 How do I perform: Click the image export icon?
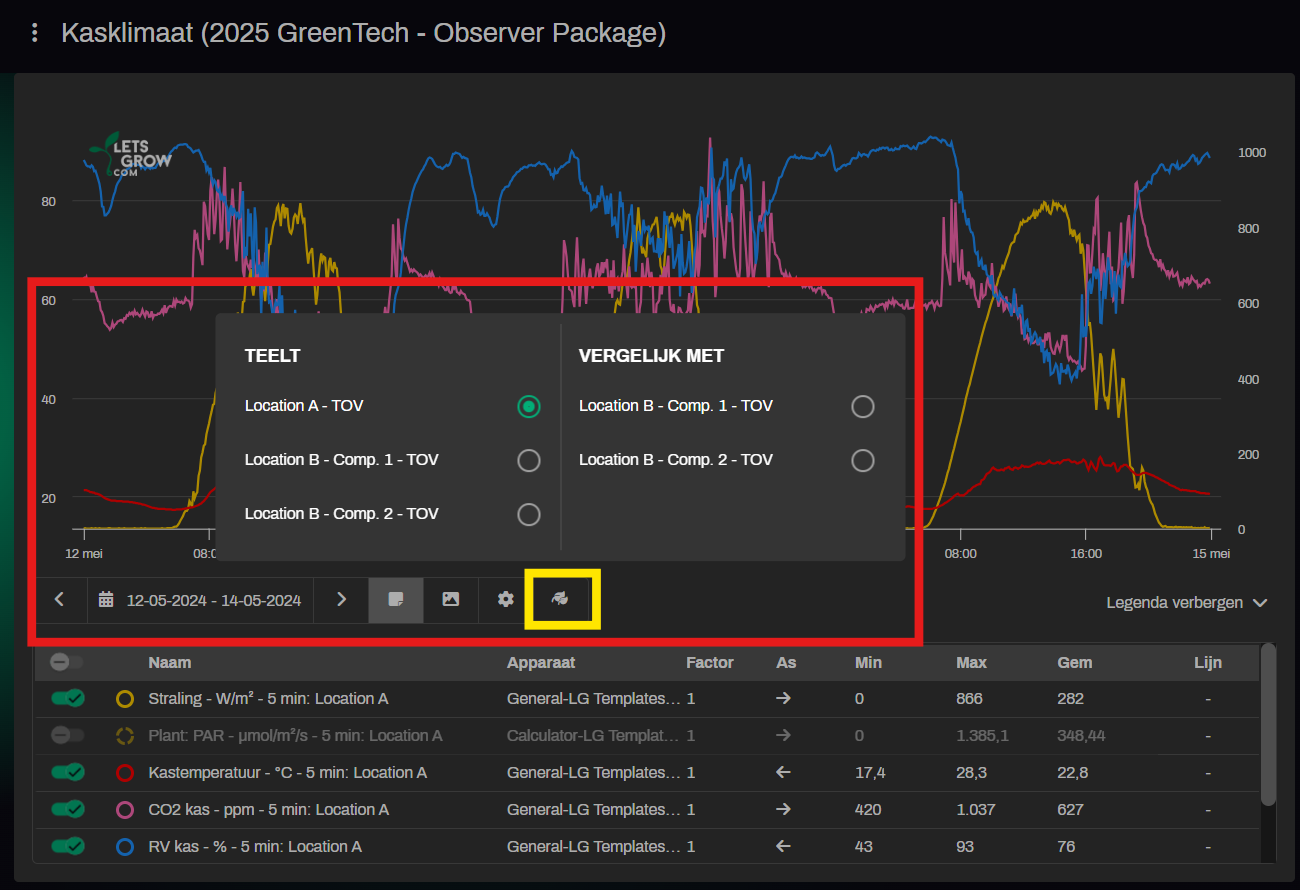point(451,599)
